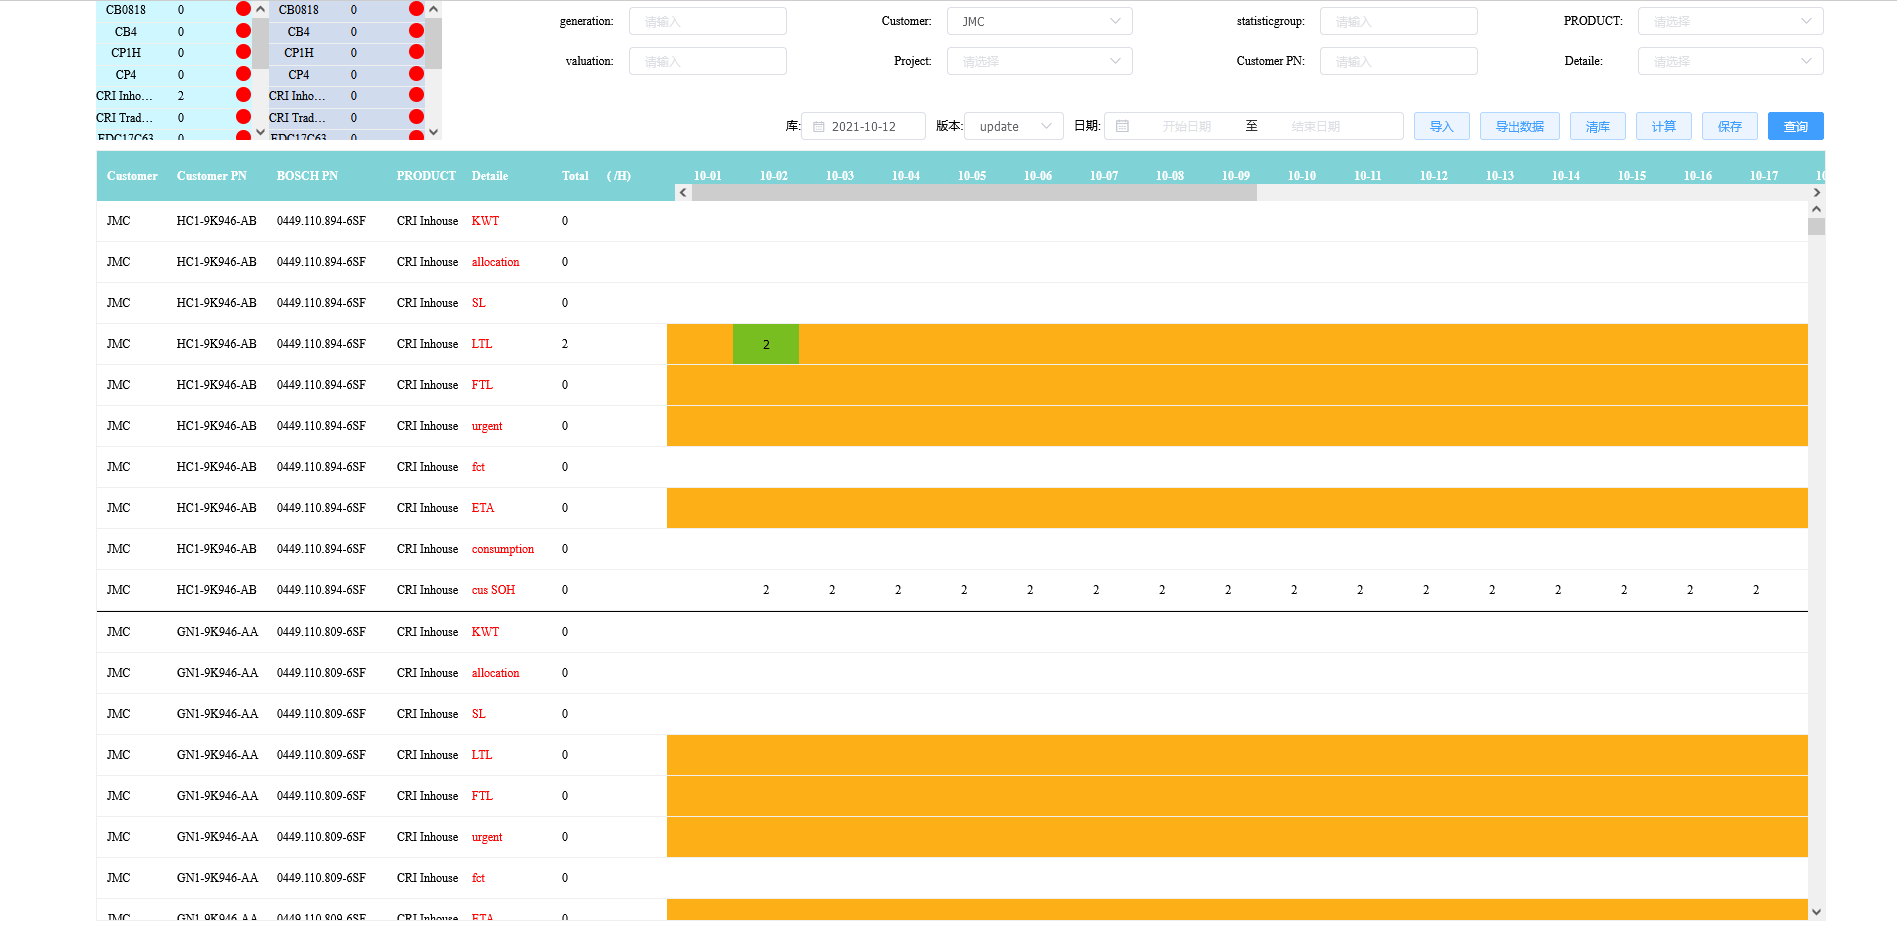Viewport: 1897px width, 928px height.
Task: Click right list scroll-down arrow
Action: [433, 132]
